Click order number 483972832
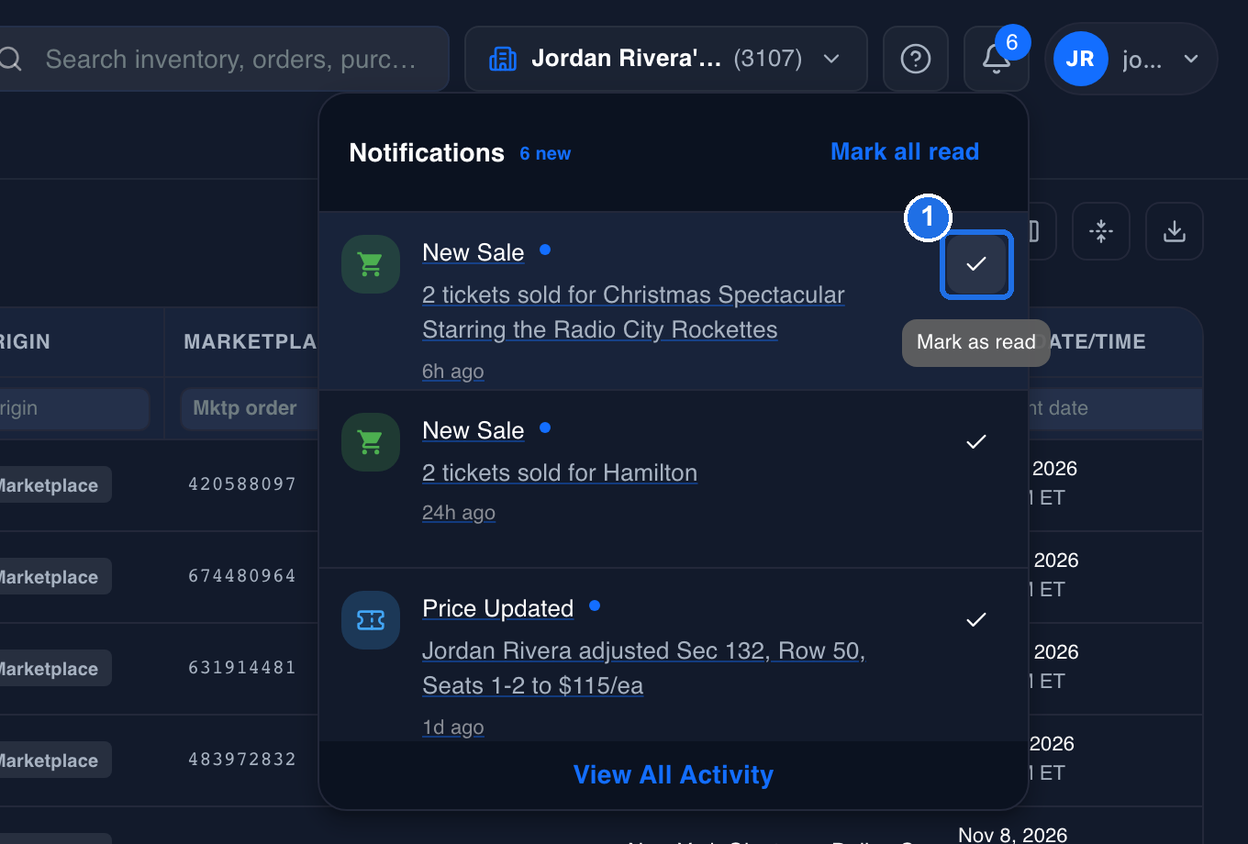 coord(243,760)
